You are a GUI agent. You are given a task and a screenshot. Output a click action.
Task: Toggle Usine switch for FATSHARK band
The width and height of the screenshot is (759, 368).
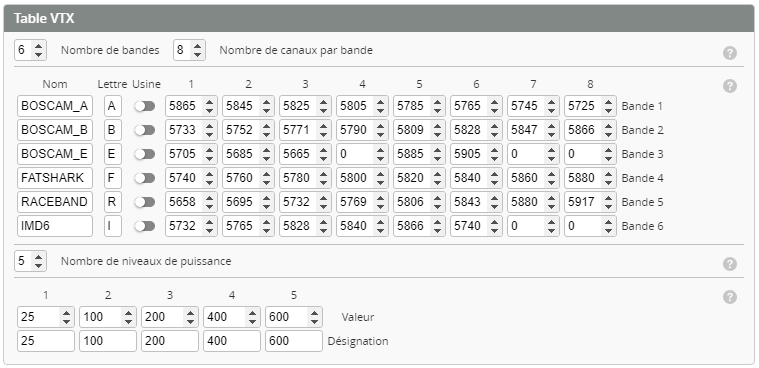tap(145, 178)
